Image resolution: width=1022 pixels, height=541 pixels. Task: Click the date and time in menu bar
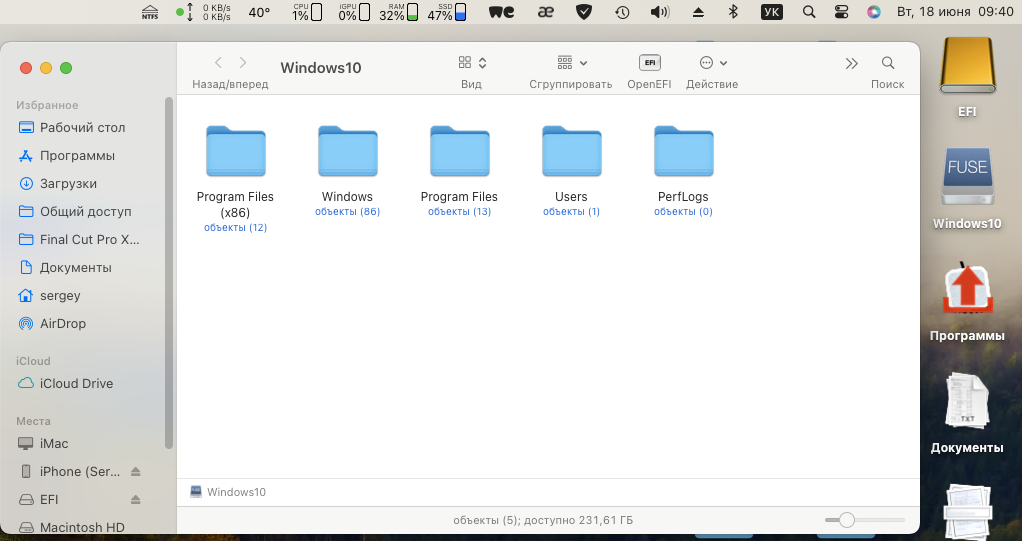(x=956, y=12)
